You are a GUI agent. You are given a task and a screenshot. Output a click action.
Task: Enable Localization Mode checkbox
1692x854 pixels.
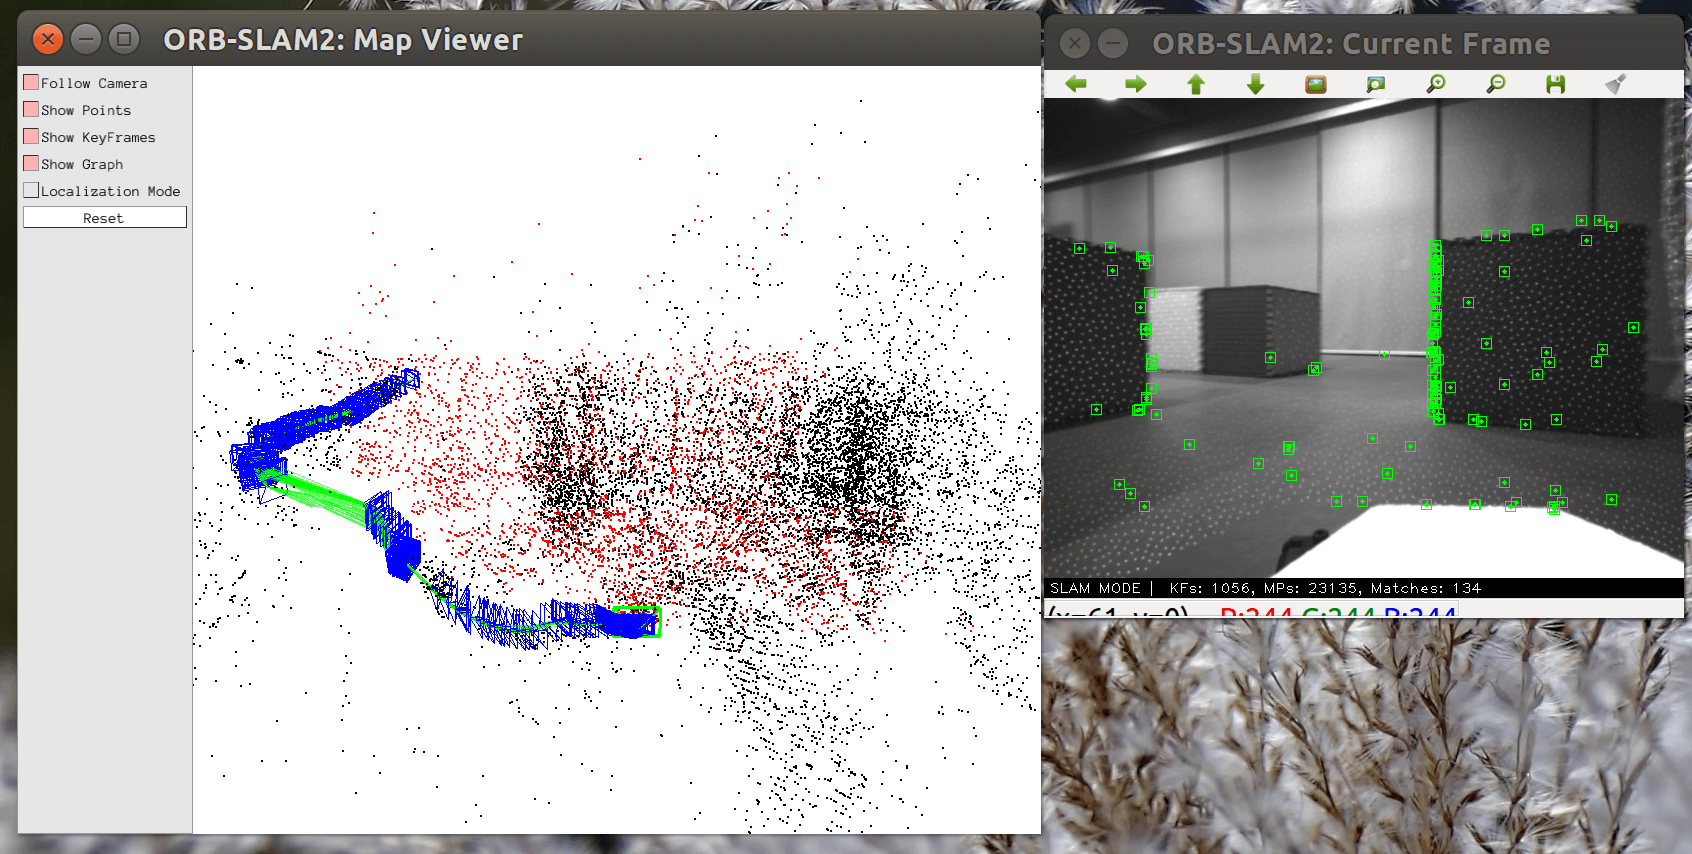[x=31, y=190]
